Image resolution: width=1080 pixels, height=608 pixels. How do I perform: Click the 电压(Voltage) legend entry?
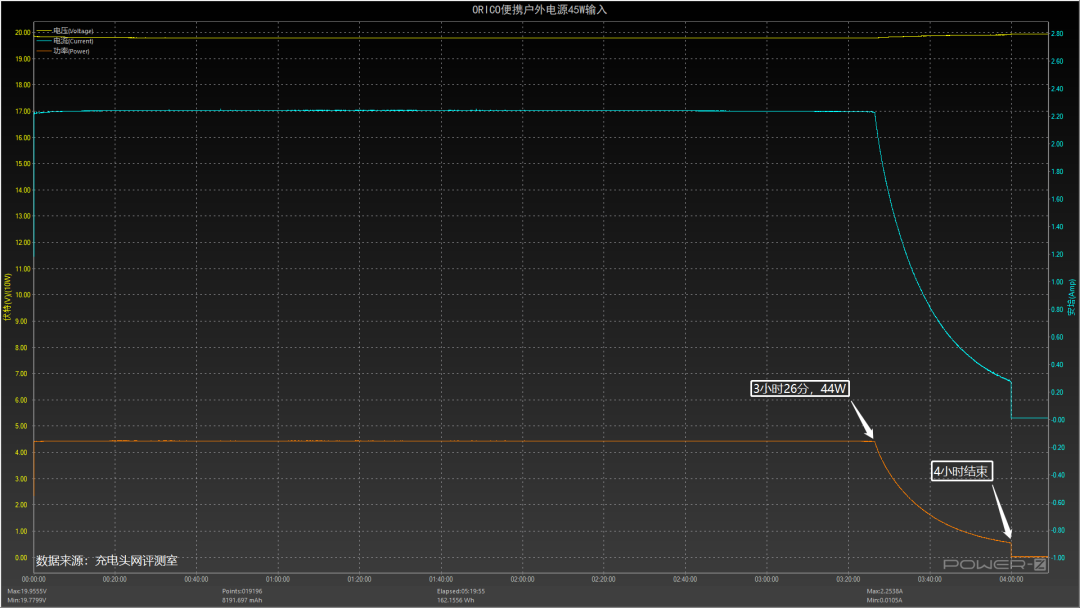point(65,31)
